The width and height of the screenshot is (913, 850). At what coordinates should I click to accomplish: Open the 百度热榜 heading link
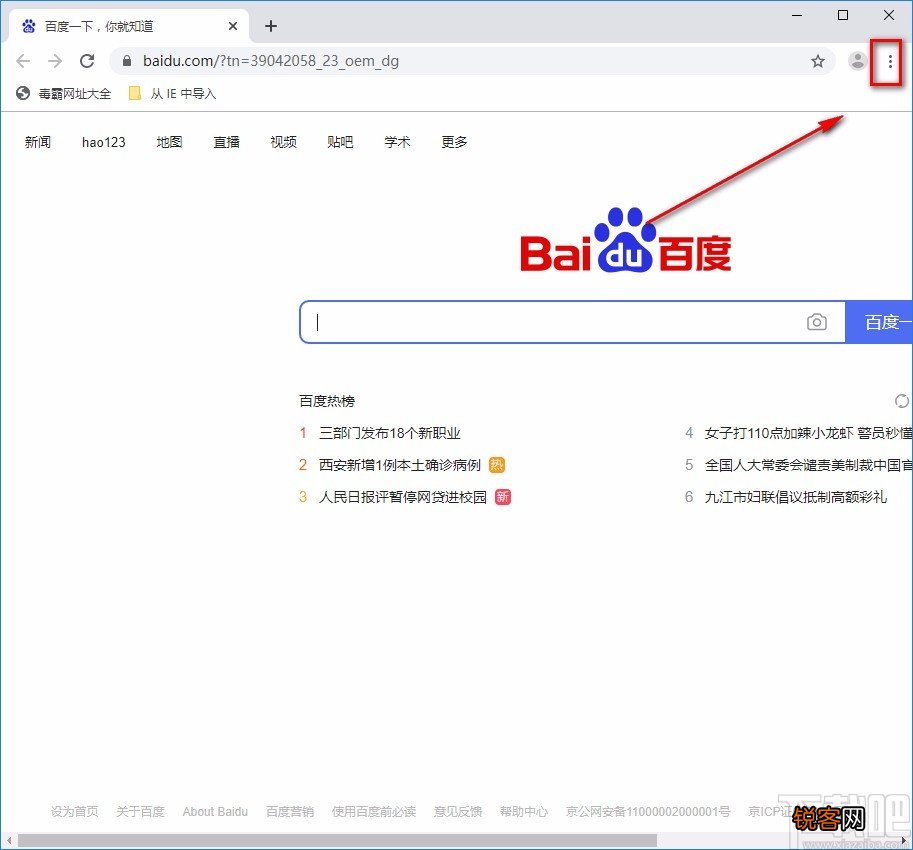pyautogui.click(x=327, y=401)
